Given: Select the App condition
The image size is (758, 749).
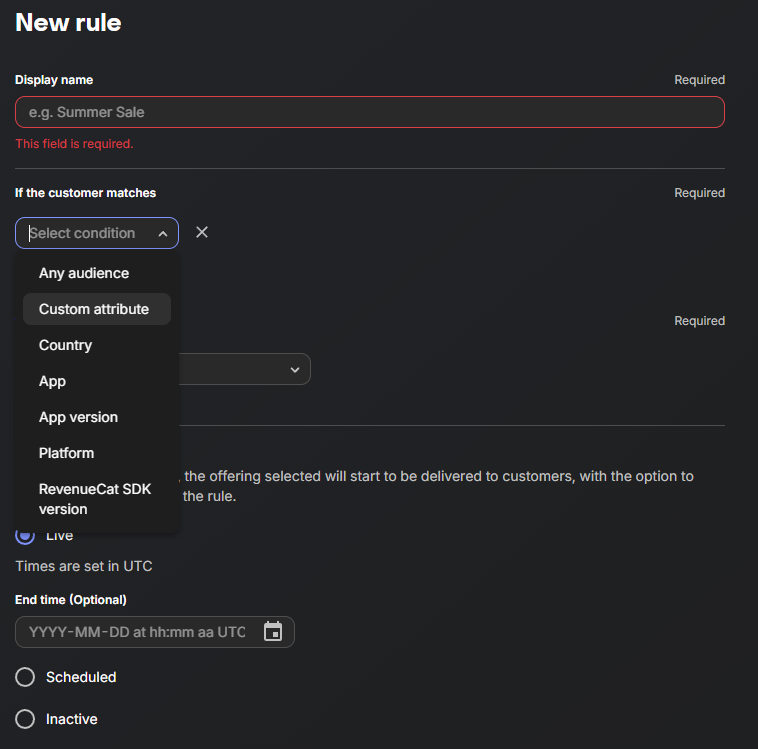Looking at the screenshot, I should (97, 381).
